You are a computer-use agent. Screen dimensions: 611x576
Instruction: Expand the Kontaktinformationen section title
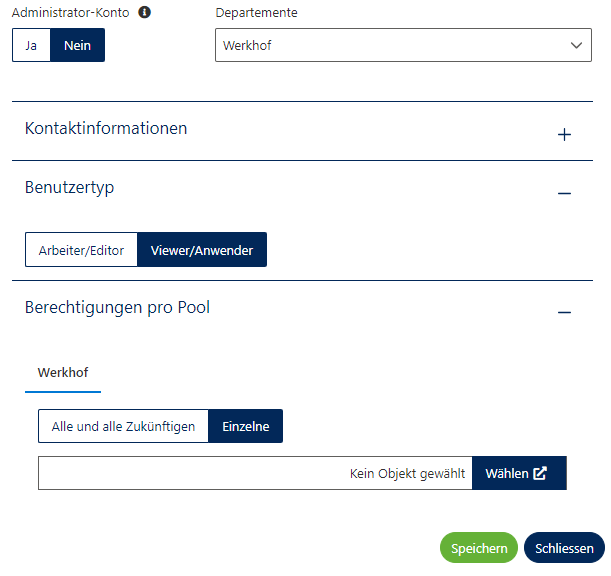(x=106, y=129)
